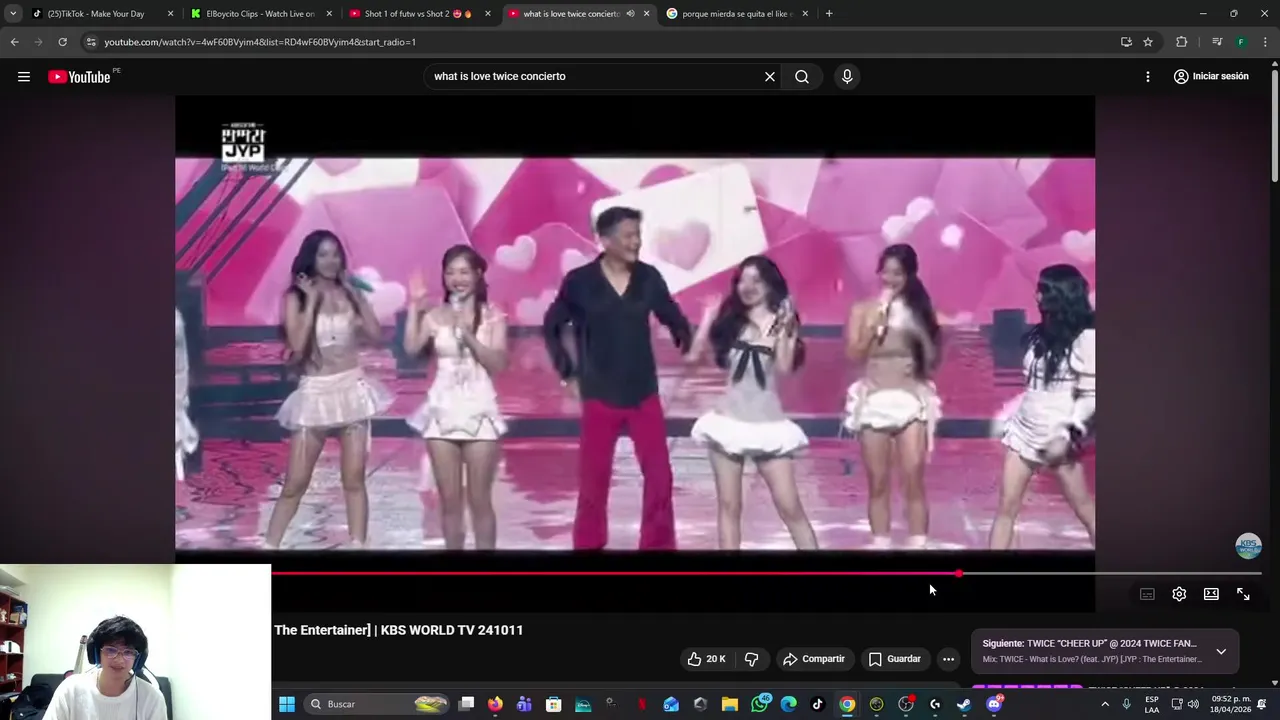View site information icon in address bar
This screenshot has width=1280, height=720.
coord(91,42)
